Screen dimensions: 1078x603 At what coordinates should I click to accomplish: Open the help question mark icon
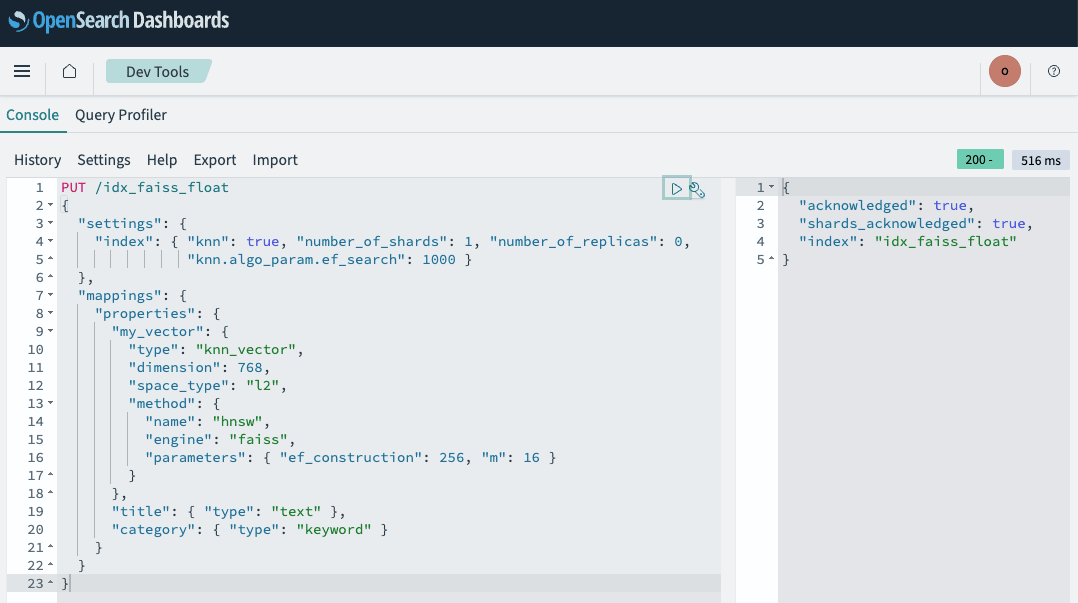pyautogui.click(x=1054, y=72)
